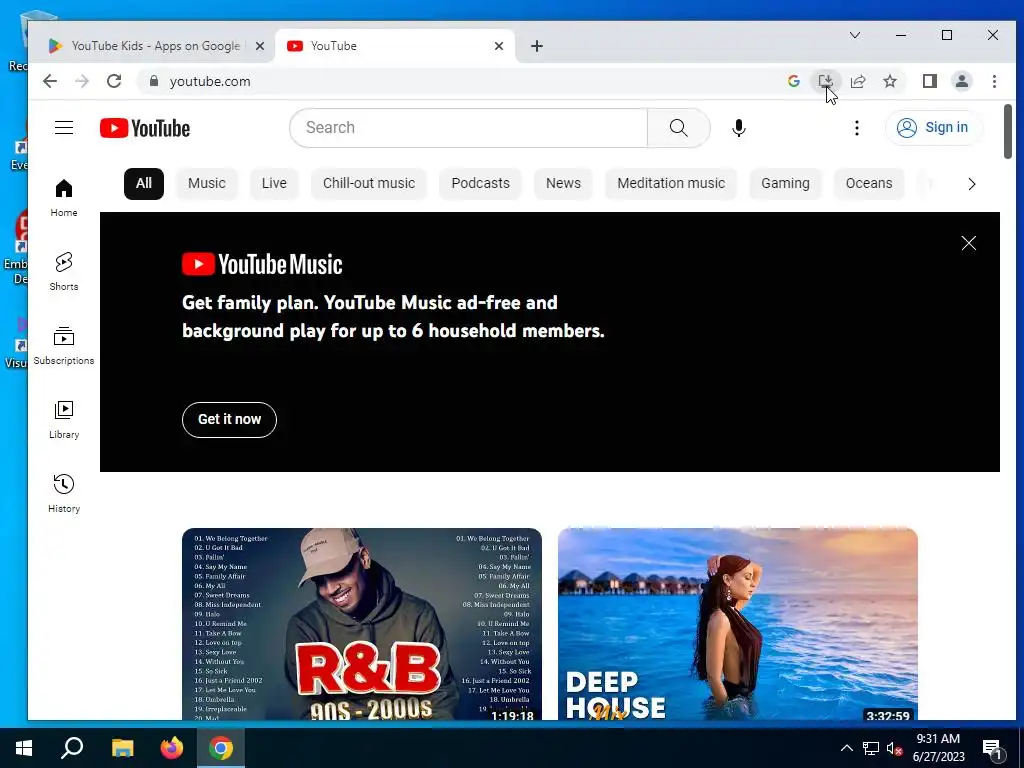Go to Home in sidebar
The width and height of the screenshot is (1024, 768).
coord(64,198)
